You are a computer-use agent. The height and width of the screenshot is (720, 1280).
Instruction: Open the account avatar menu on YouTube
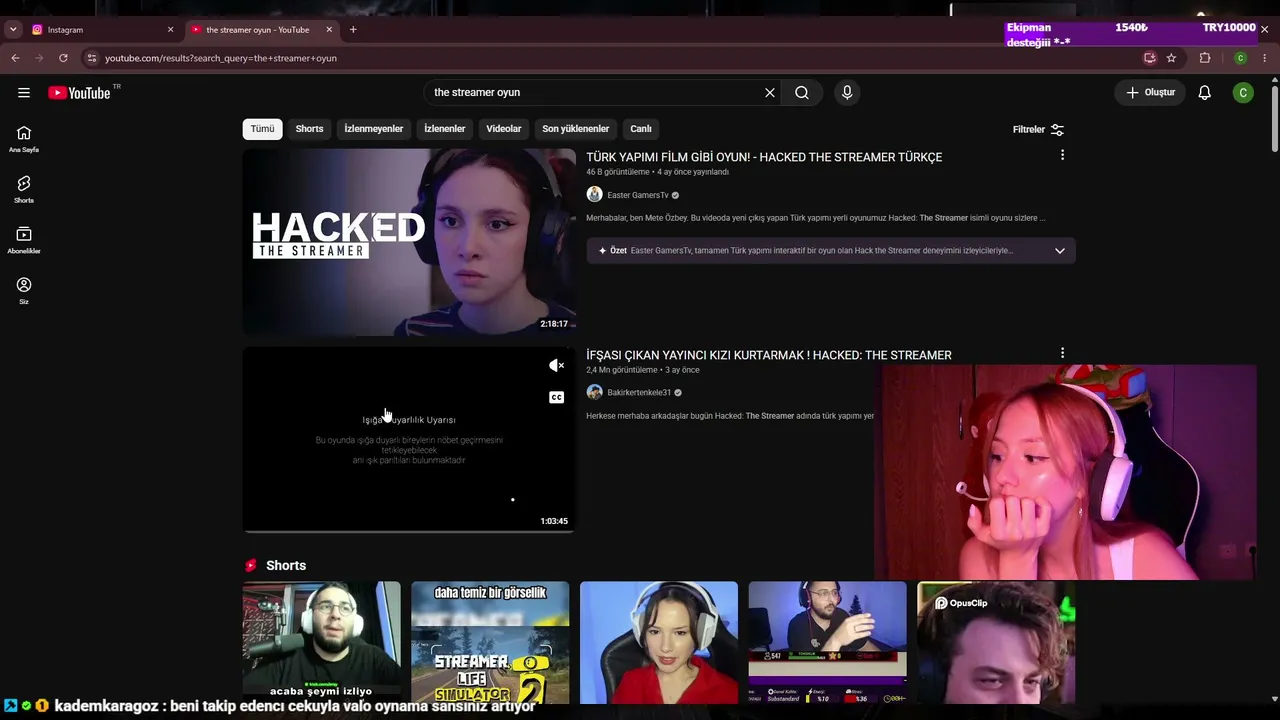[x=1243, y=93]
